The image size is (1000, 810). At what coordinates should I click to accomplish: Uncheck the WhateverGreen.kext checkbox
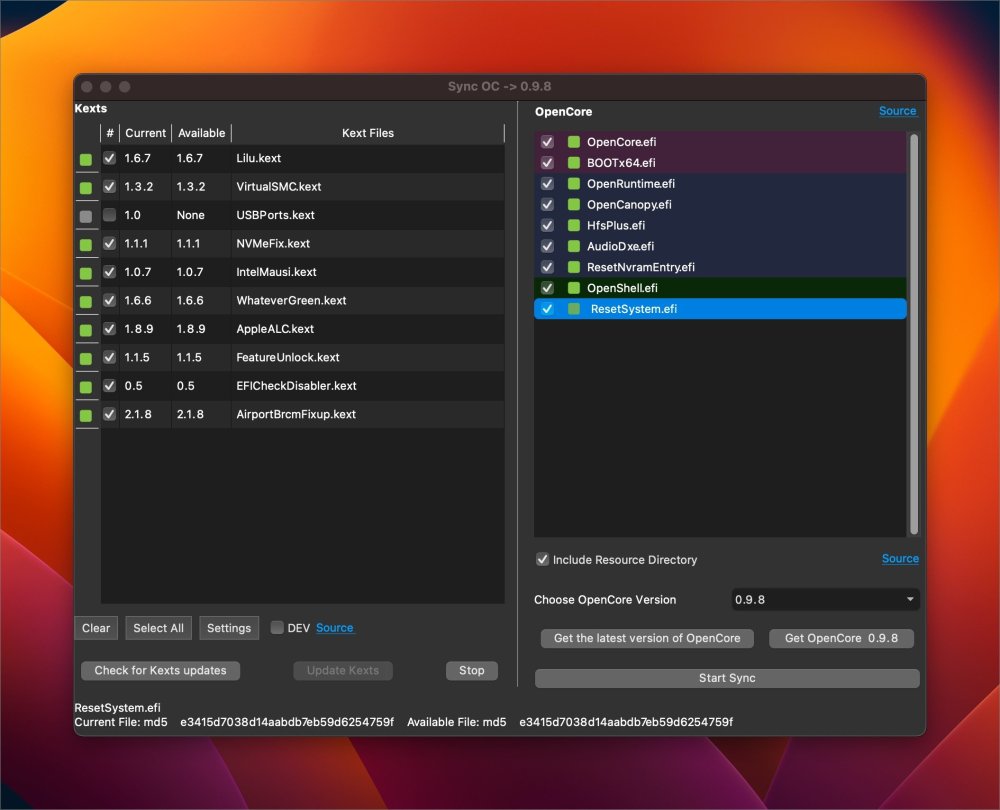[x=110, y=300]
